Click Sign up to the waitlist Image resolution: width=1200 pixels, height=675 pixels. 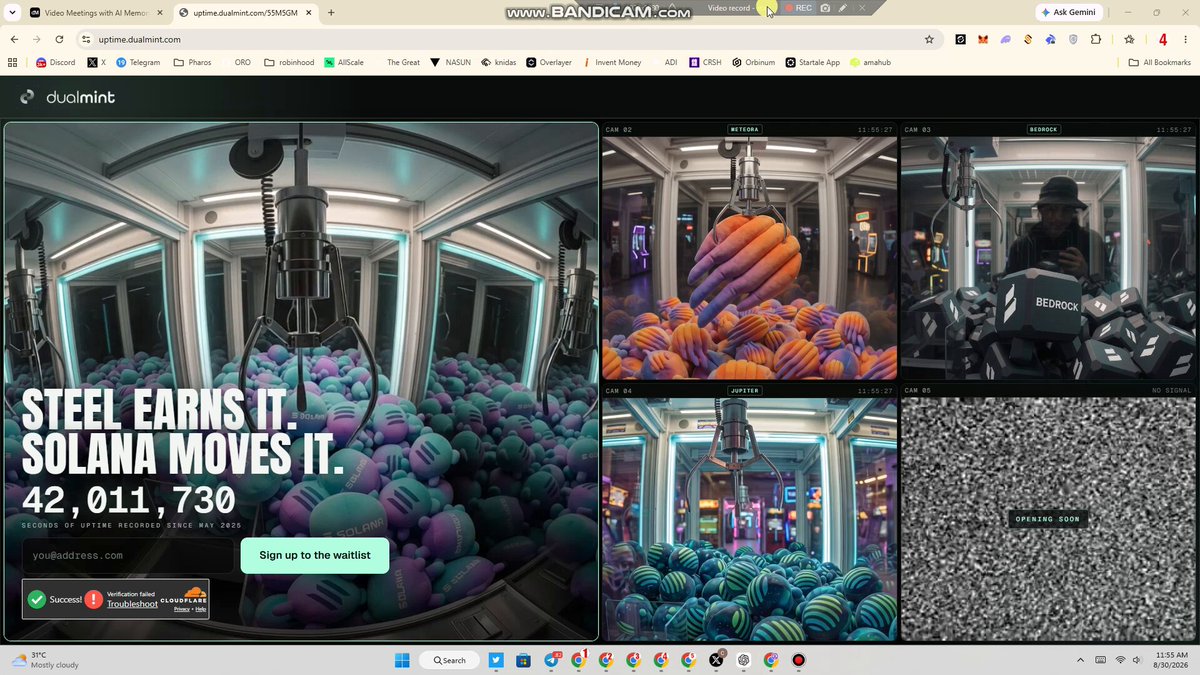tap(315, 555)
